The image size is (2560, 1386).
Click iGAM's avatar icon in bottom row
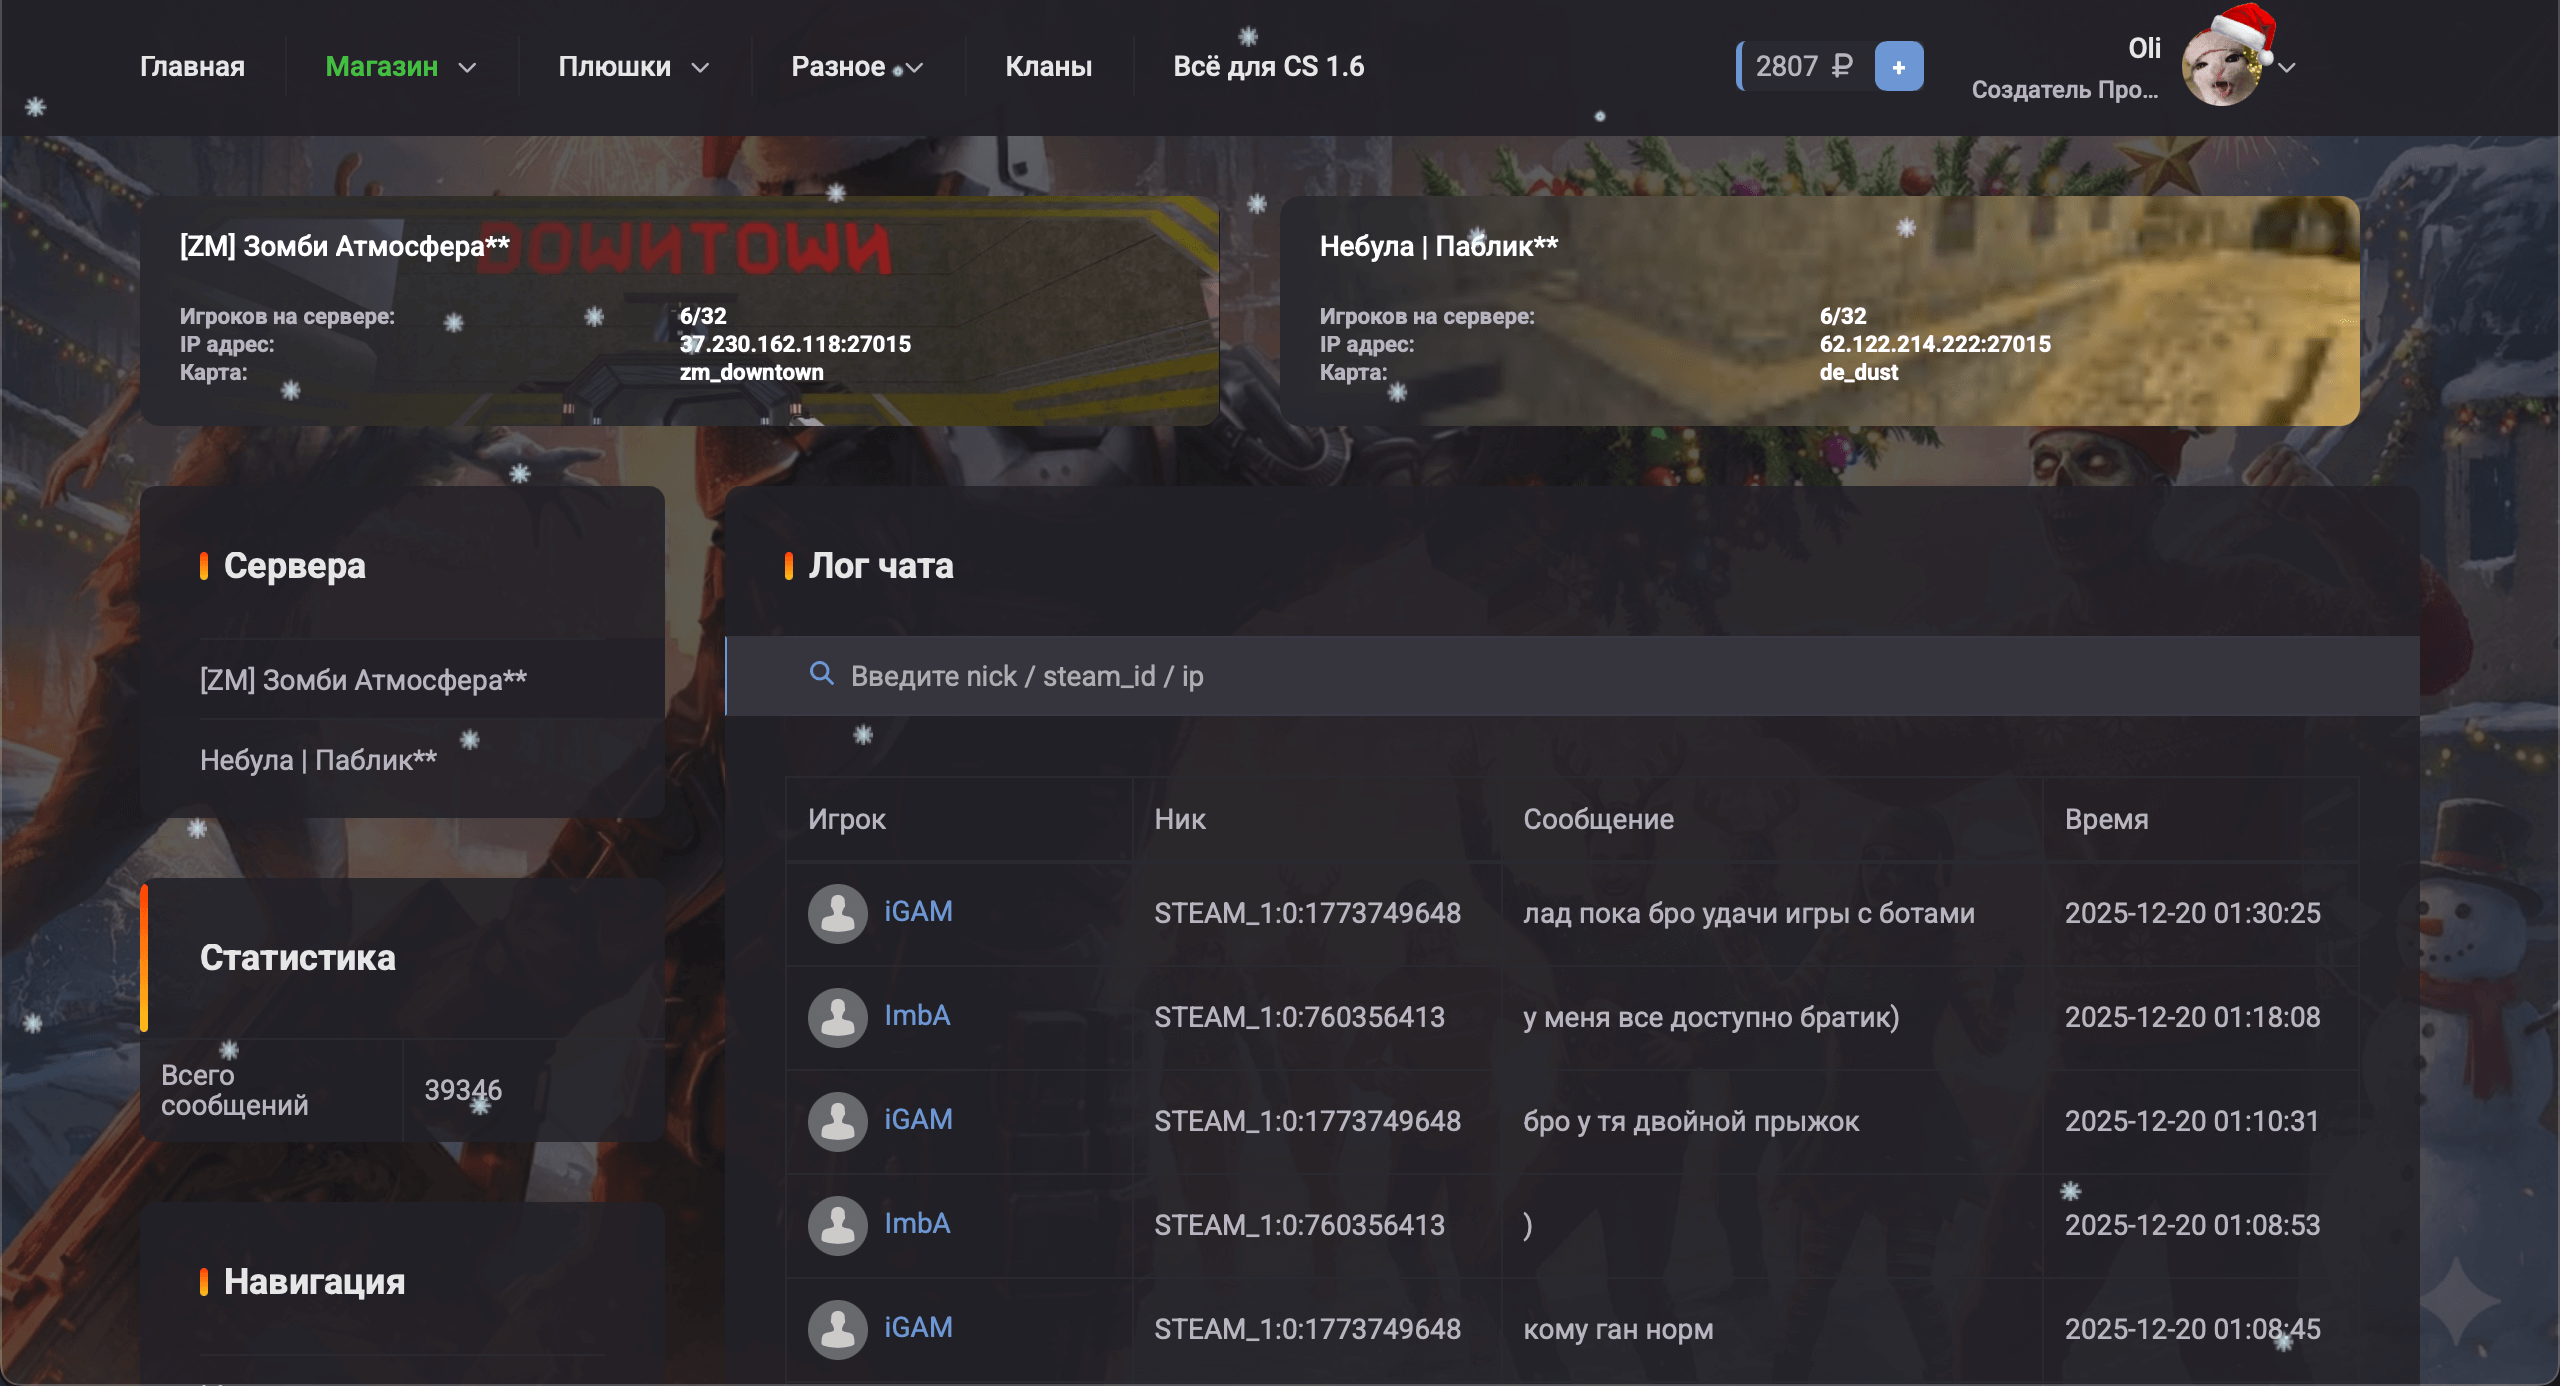pyautogui.click(x=837, y=1329)
